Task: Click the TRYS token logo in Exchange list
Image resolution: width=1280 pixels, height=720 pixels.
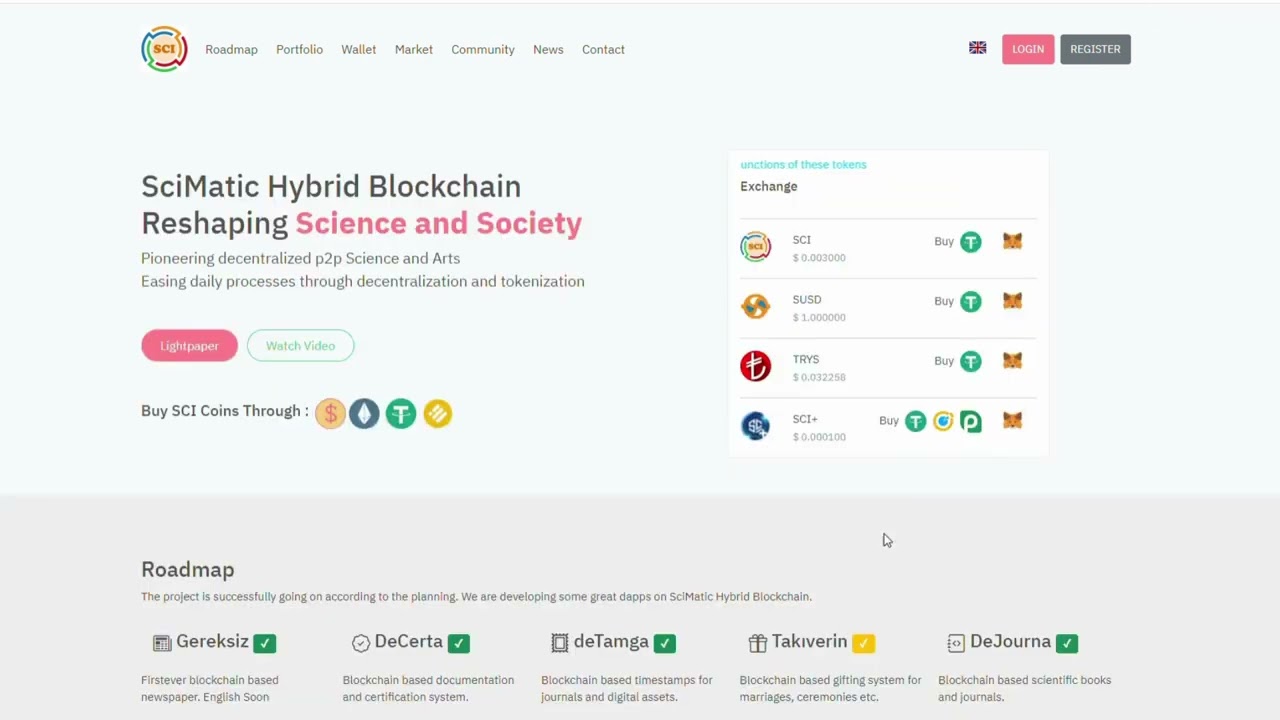Action: click(756, 366)
